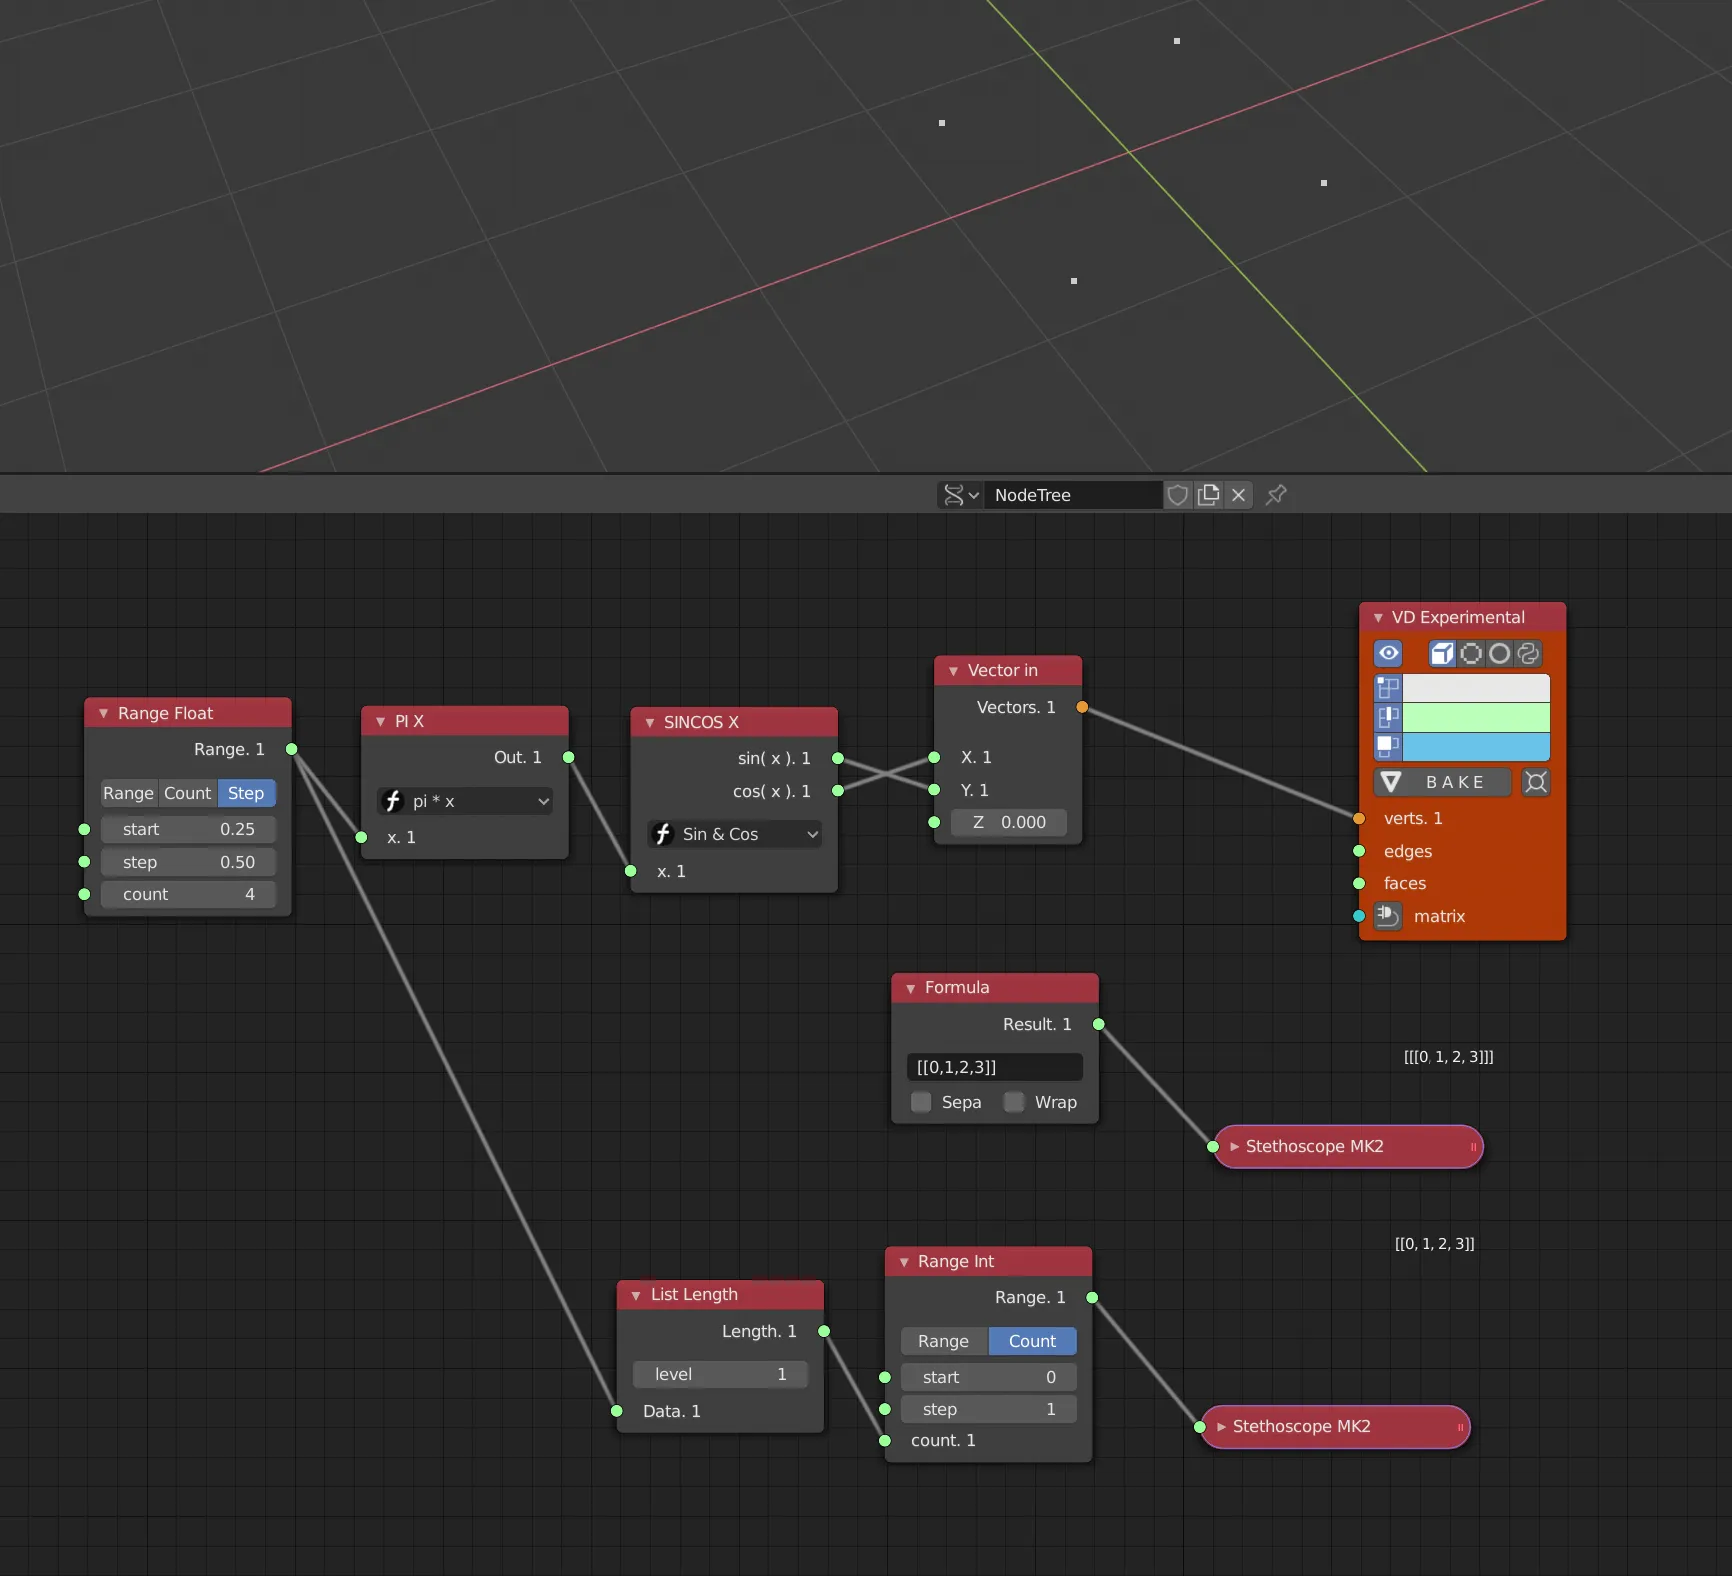Viewport: 1732px width, 1576px height.
Task: Click the Formula expression field [[0,1,2,3]]
Action: pyautogui.click(x=994, y=1067)
